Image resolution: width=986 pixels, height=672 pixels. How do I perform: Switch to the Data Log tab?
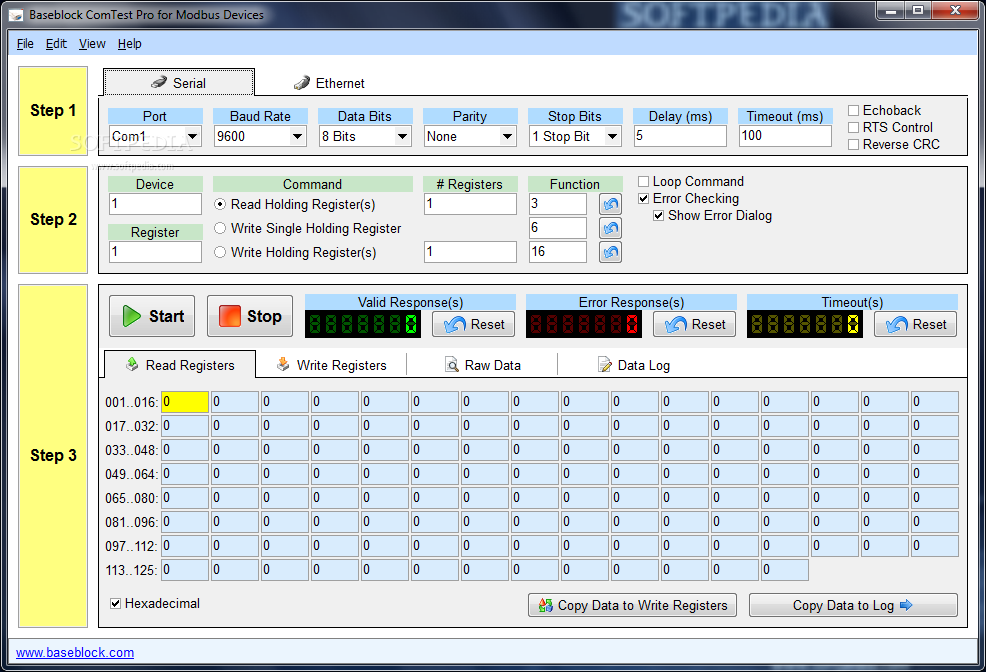click(633, 365)
